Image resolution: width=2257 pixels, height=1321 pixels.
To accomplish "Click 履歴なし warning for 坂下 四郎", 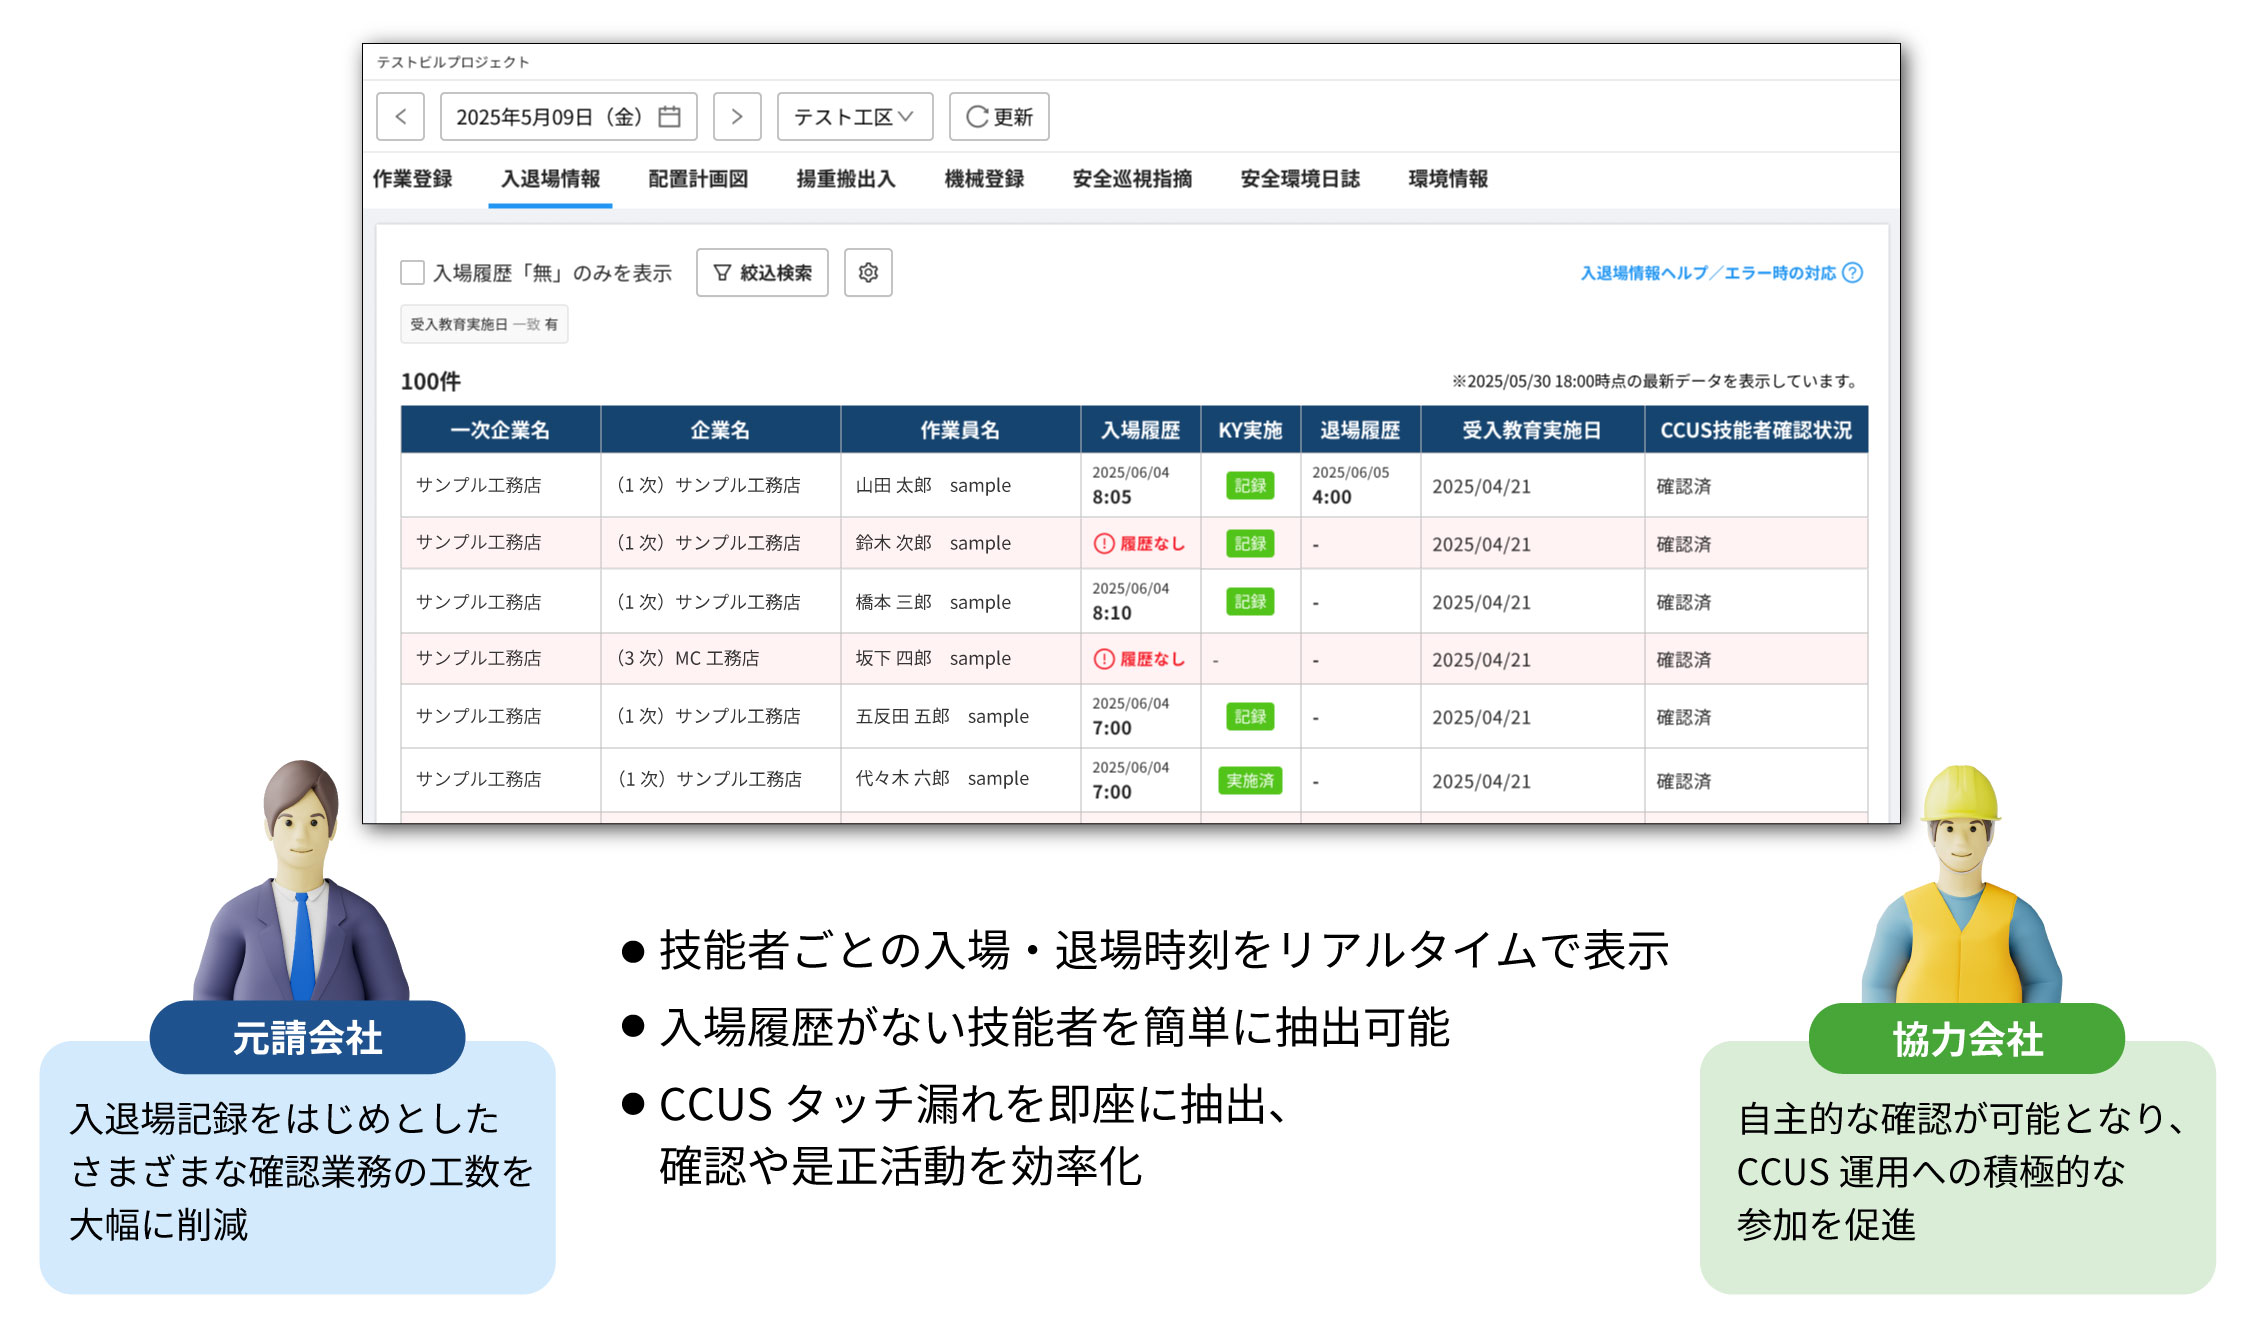I will (x=1139, y=659).
